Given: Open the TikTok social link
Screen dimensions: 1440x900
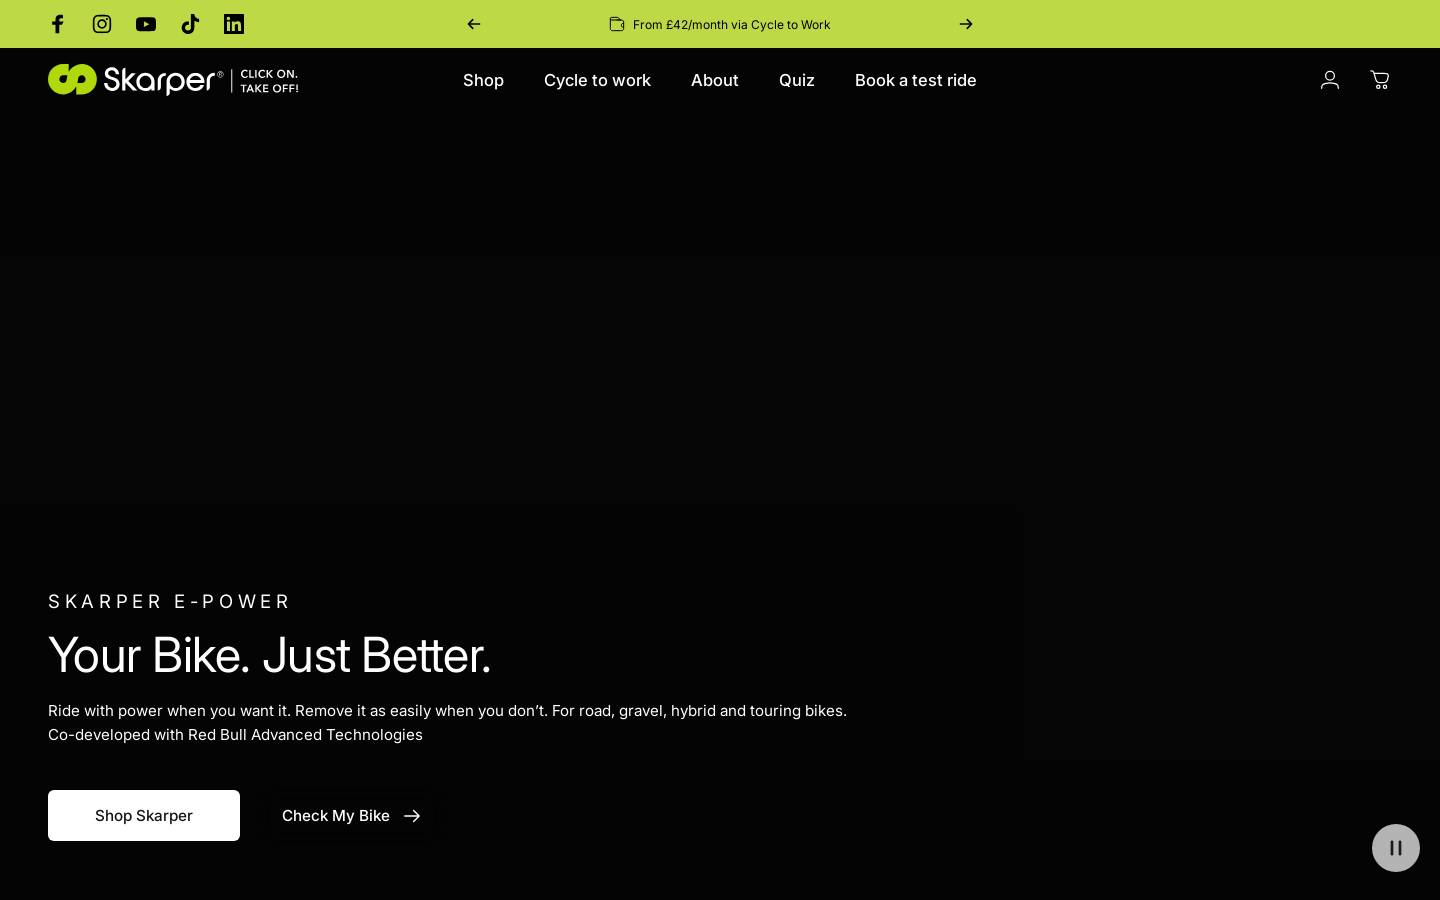Looking at the screenshot, I should pyautogui.click(x=190, y=24).
